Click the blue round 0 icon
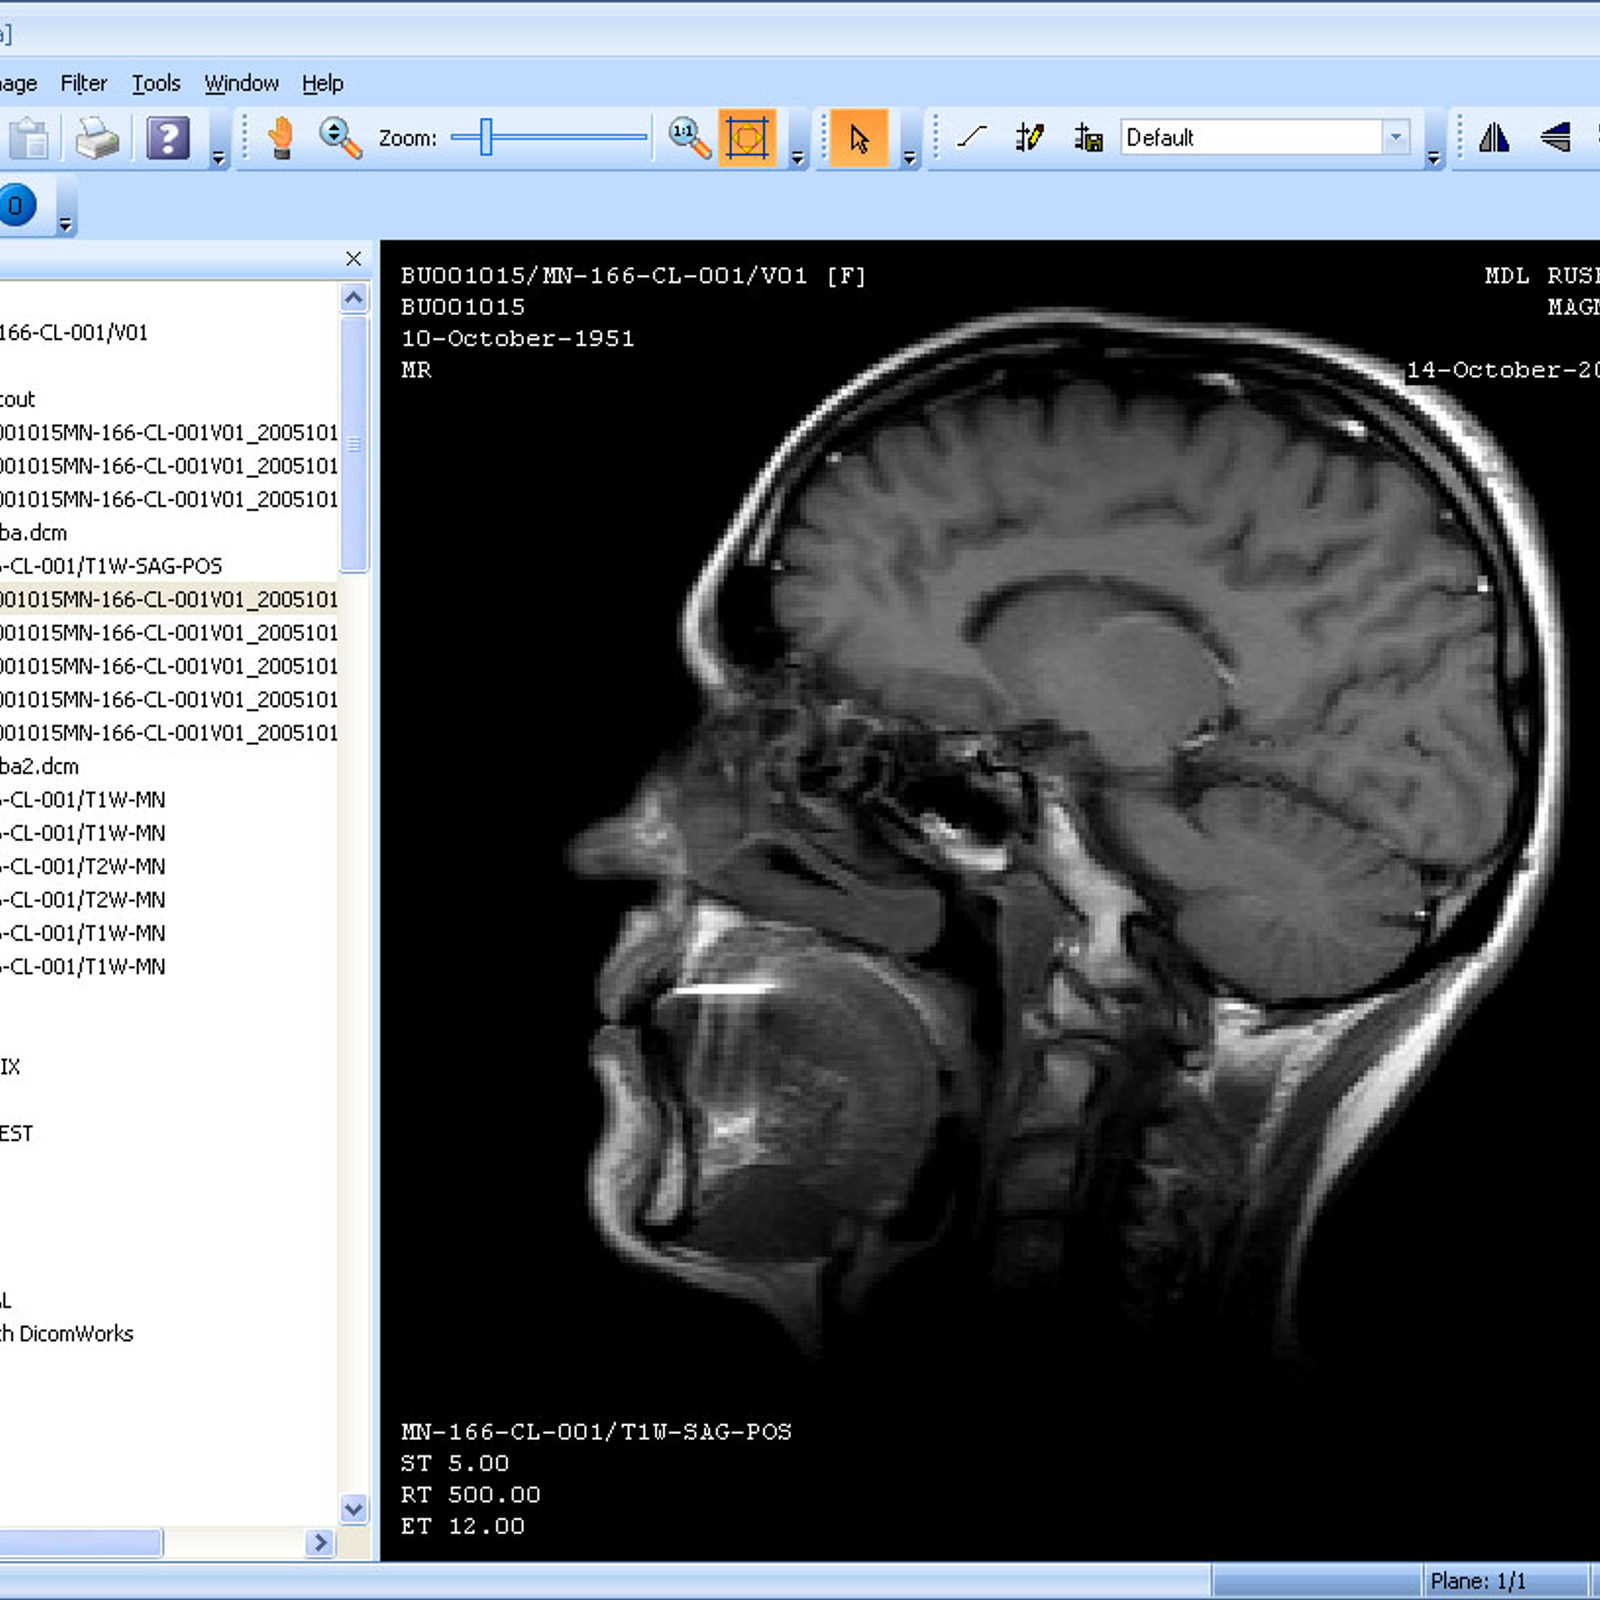This screenshot has width=1600, height=1600. tap(16, 206)
